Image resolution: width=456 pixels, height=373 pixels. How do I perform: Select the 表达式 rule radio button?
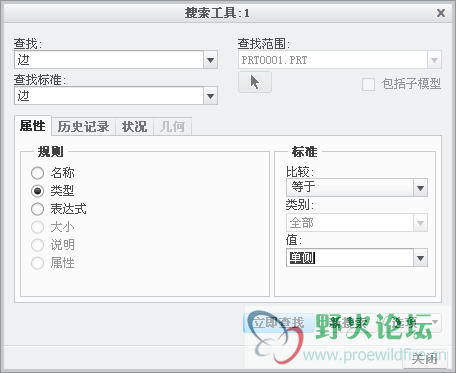[x=37, y=209]
